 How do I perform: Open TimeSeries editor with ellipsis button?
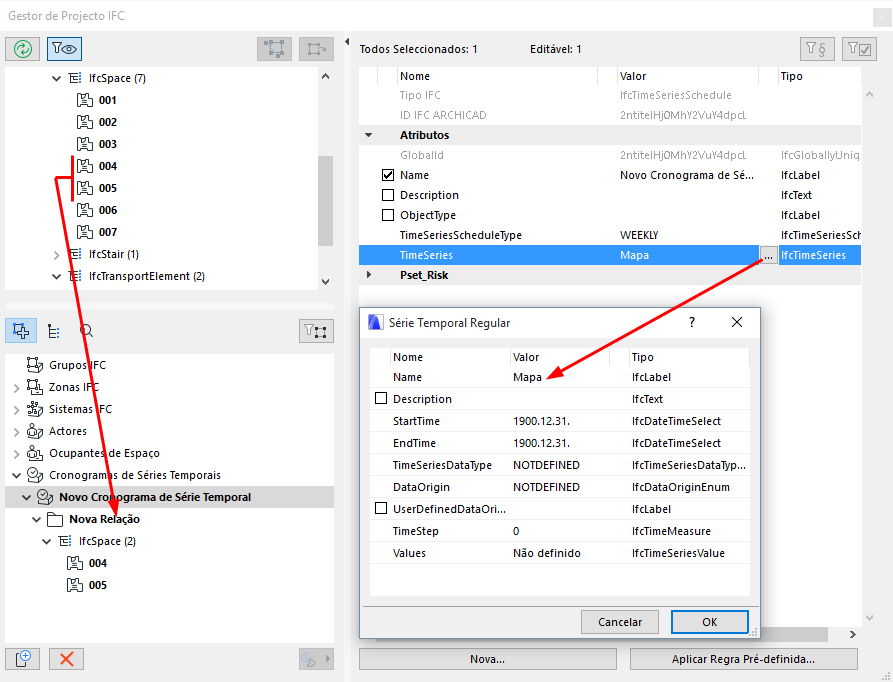click(x=768, y=255)
